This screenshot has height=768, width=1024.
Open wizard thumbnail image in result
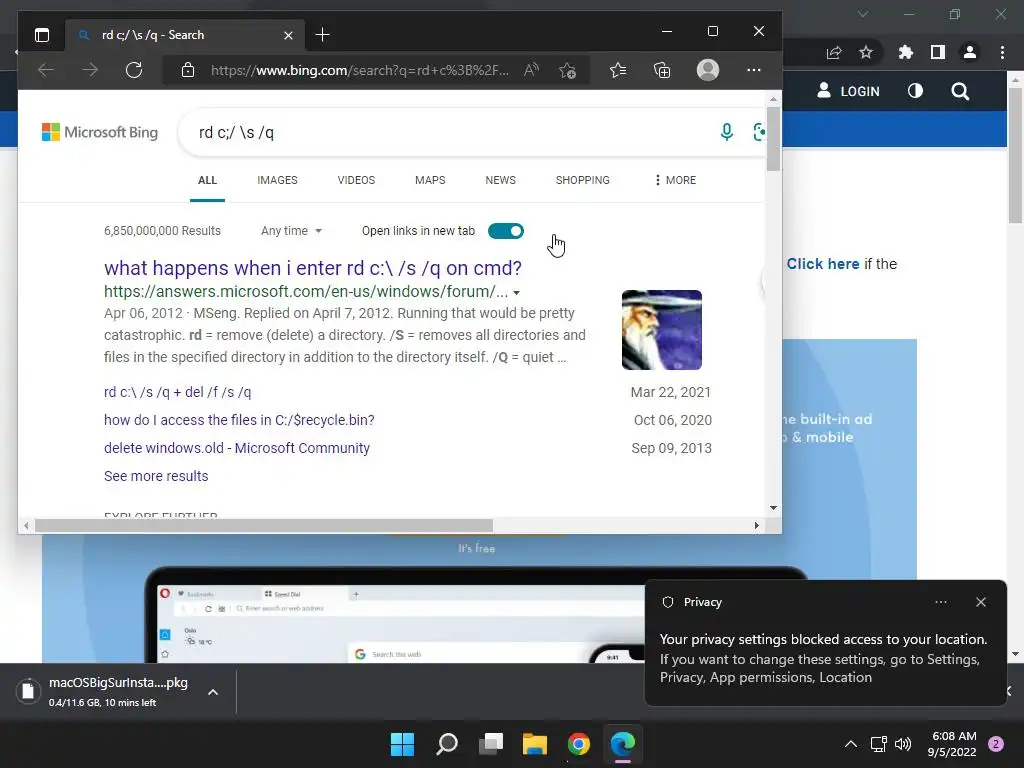click(662, 330)
